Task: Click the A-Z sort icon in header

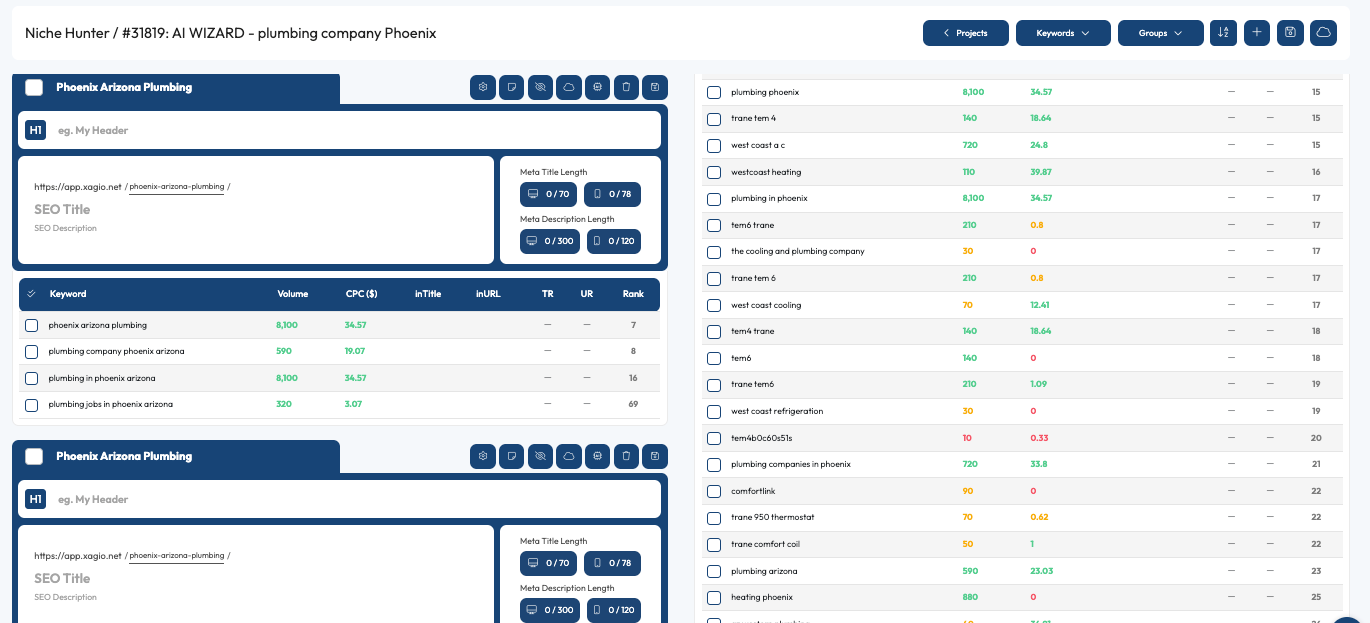Action: 1223,33
